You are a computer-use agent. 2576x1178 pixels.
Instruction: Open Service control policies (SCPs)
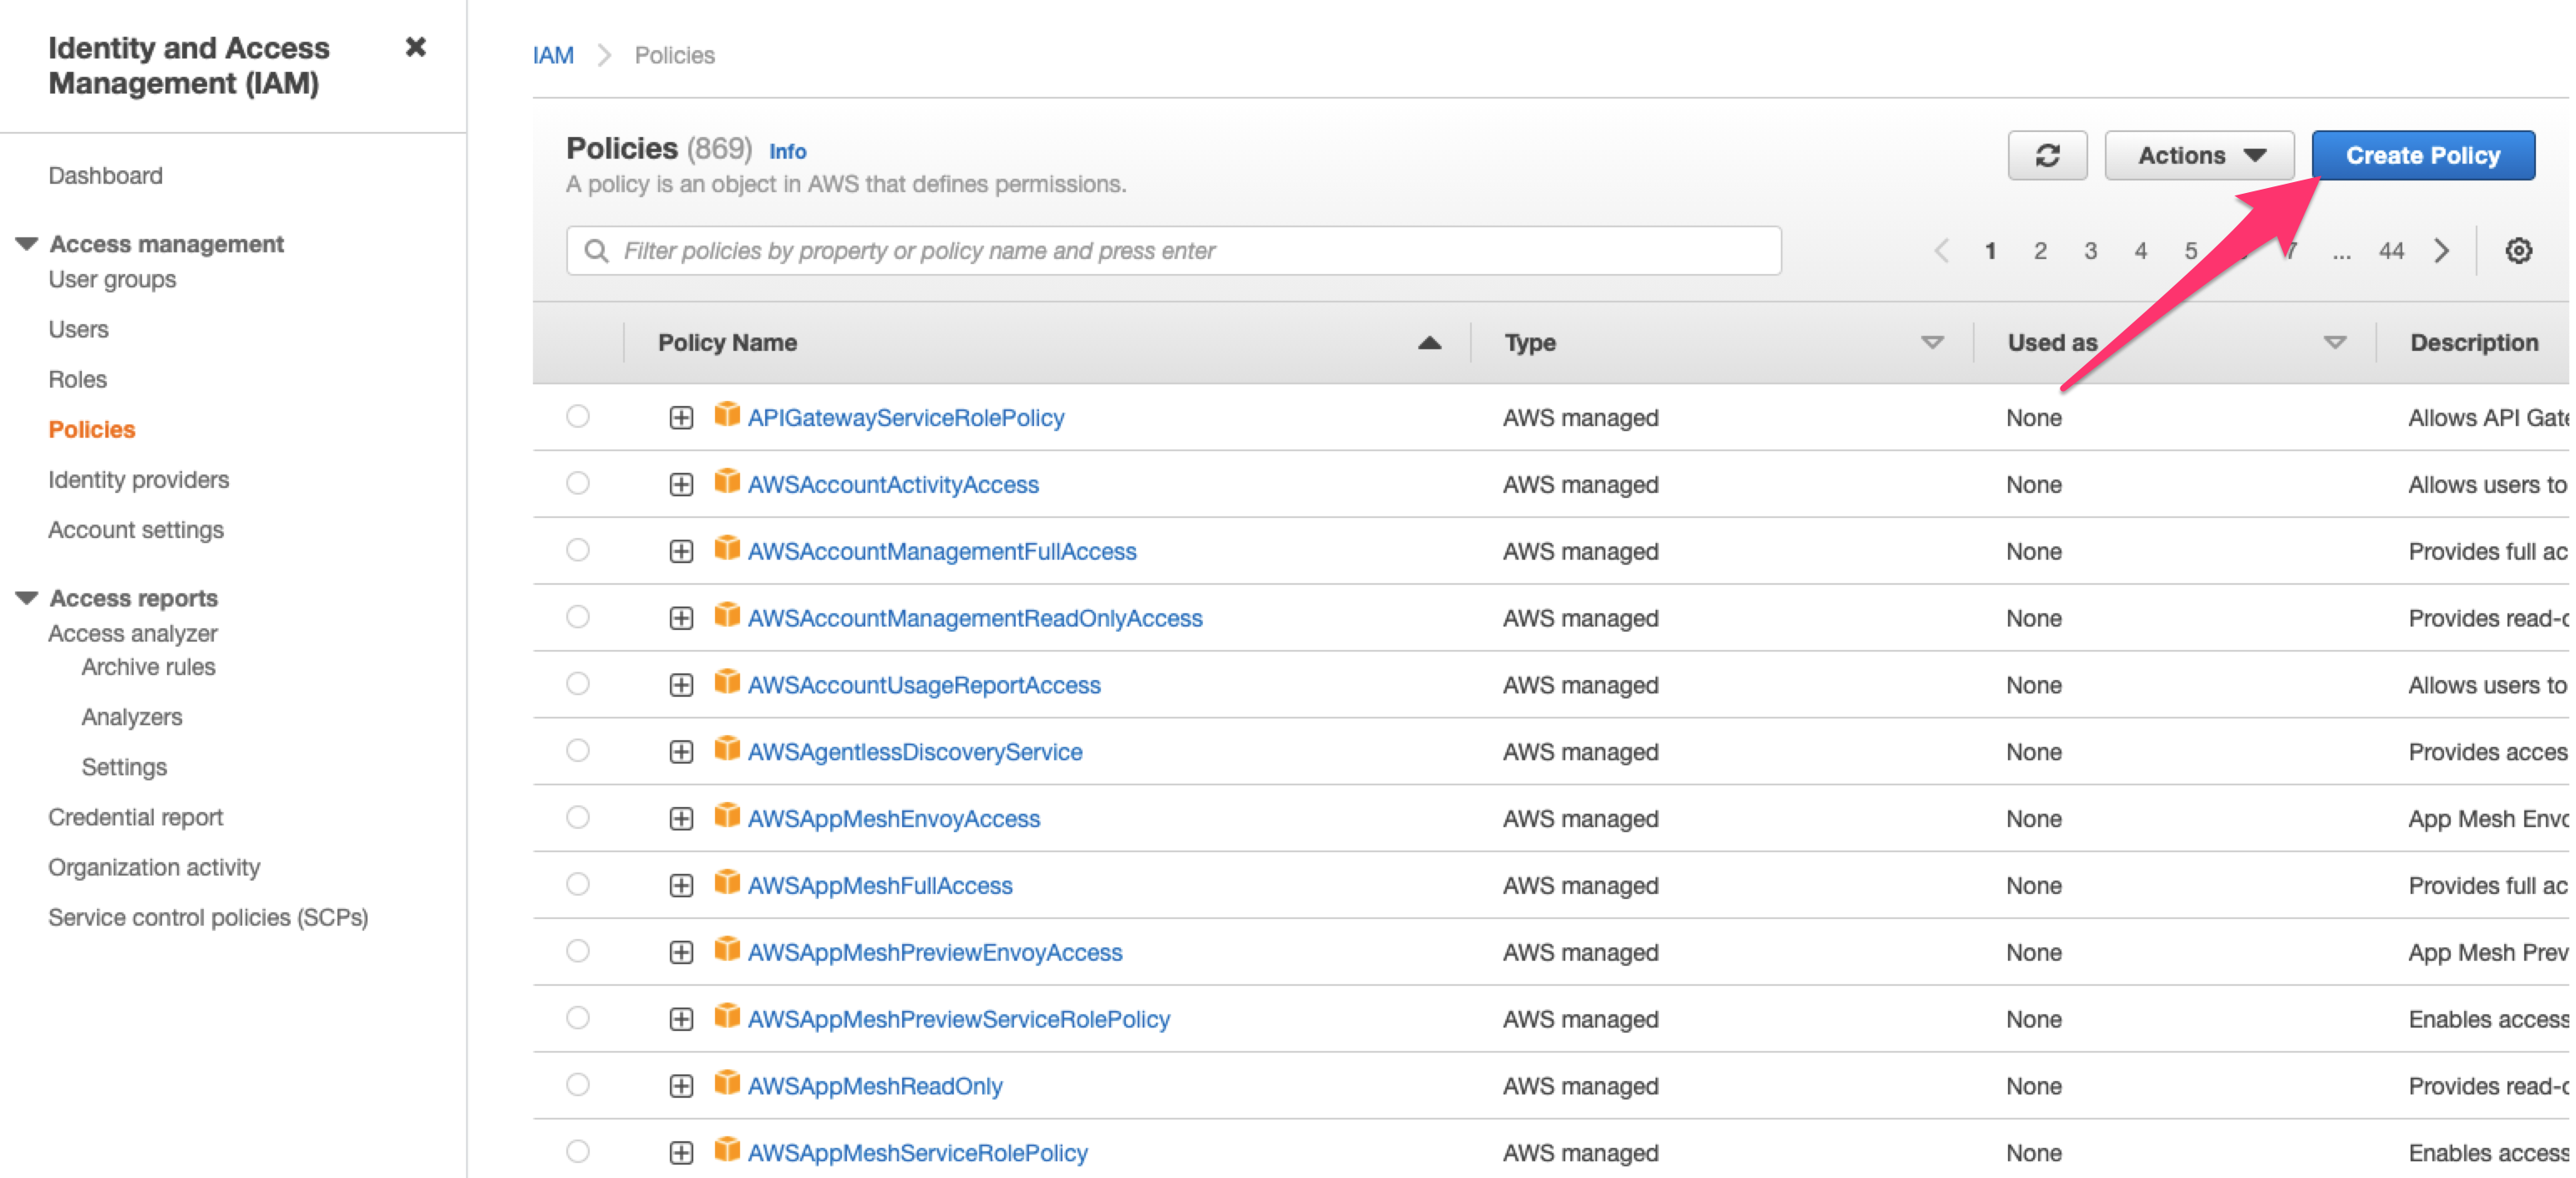click(208, 918)
